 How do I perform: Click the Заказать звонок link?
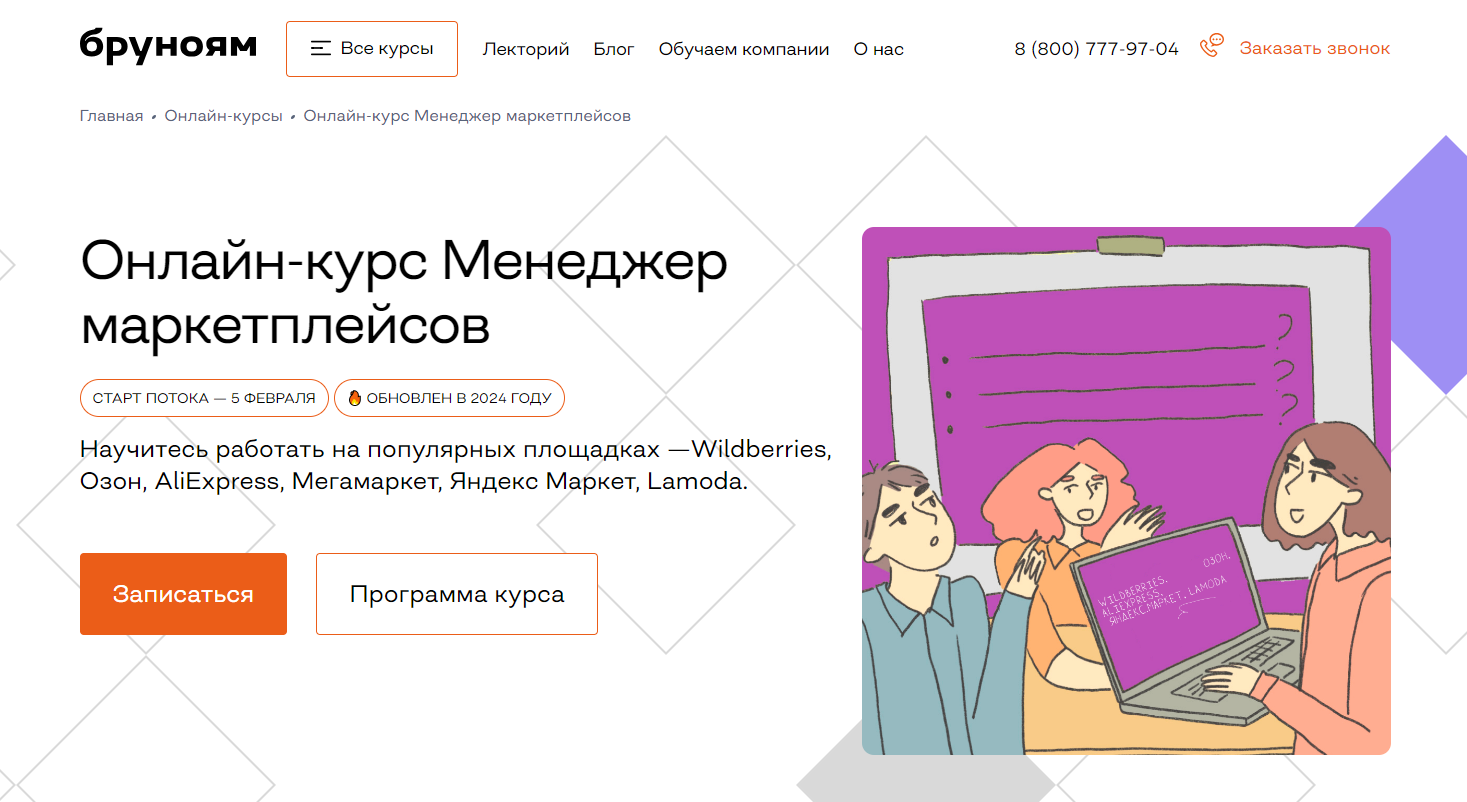[x=1315, y=48]
